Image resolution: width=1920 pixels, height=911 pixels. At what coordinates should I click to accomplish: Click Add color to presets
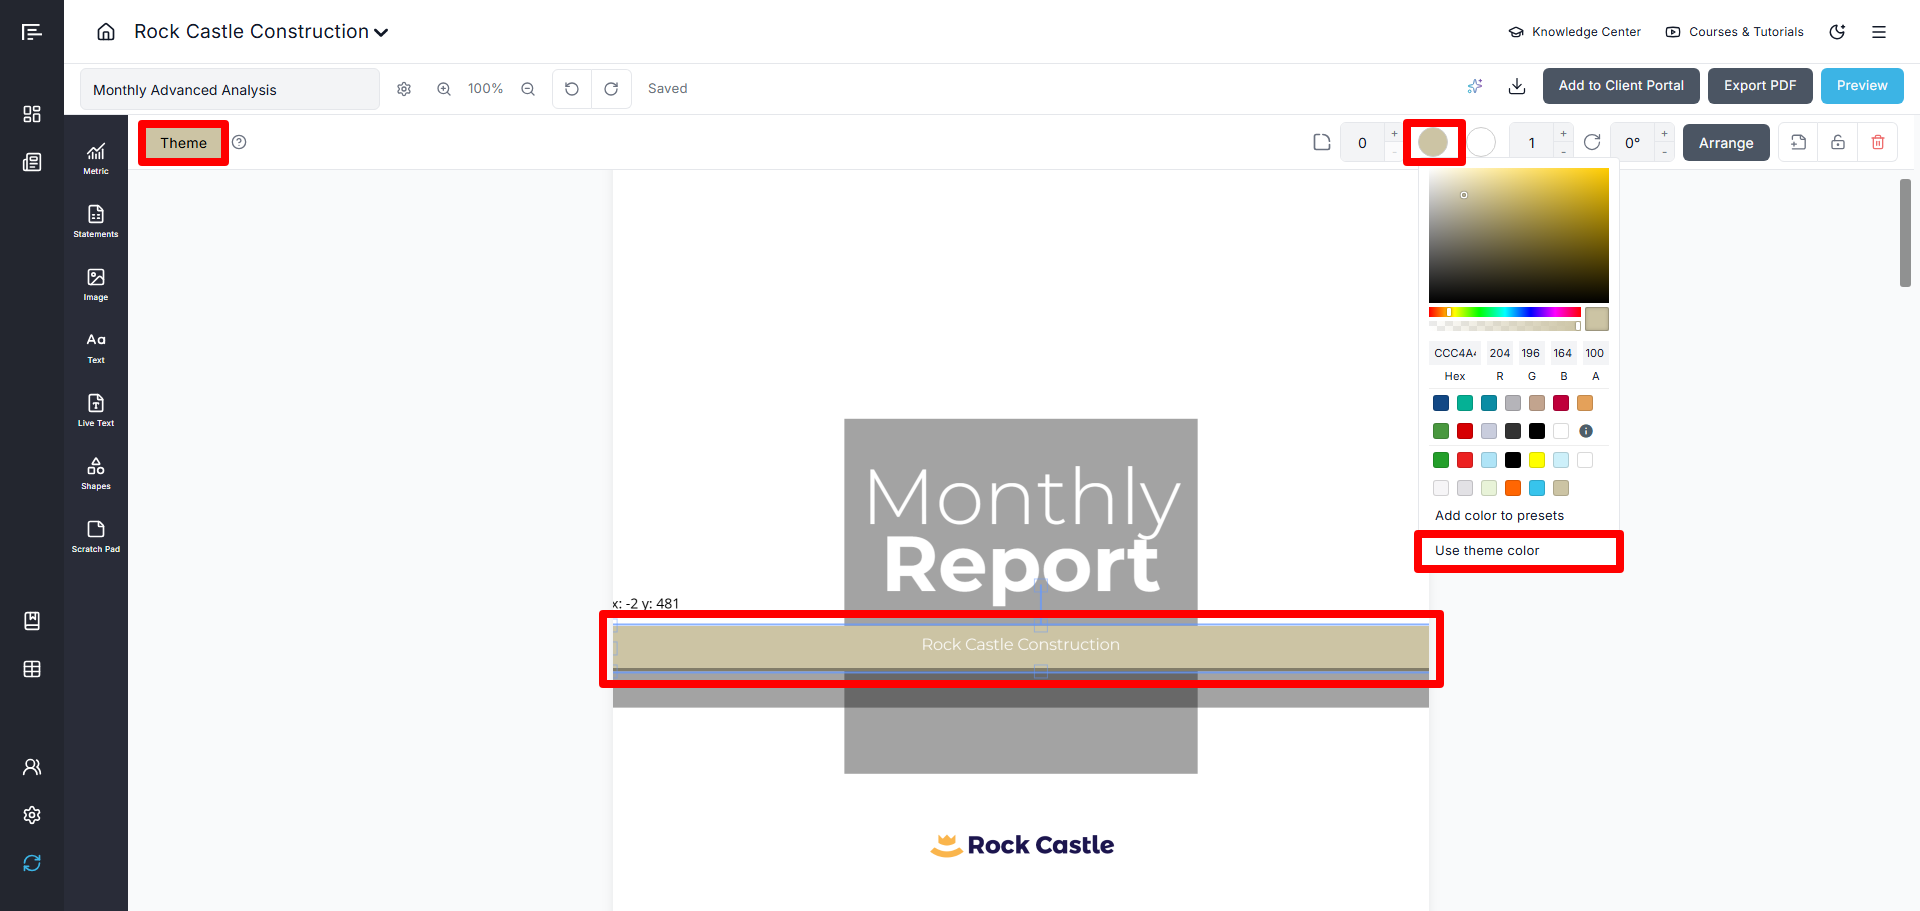coord(1499,516)
